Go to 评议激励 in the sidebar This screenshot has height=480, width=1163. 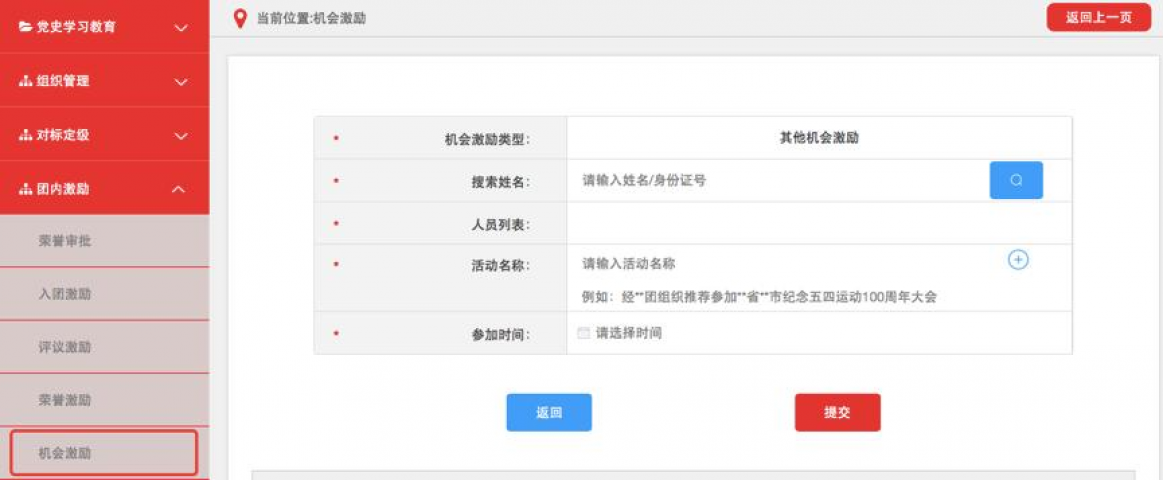(x=66, y=347)
